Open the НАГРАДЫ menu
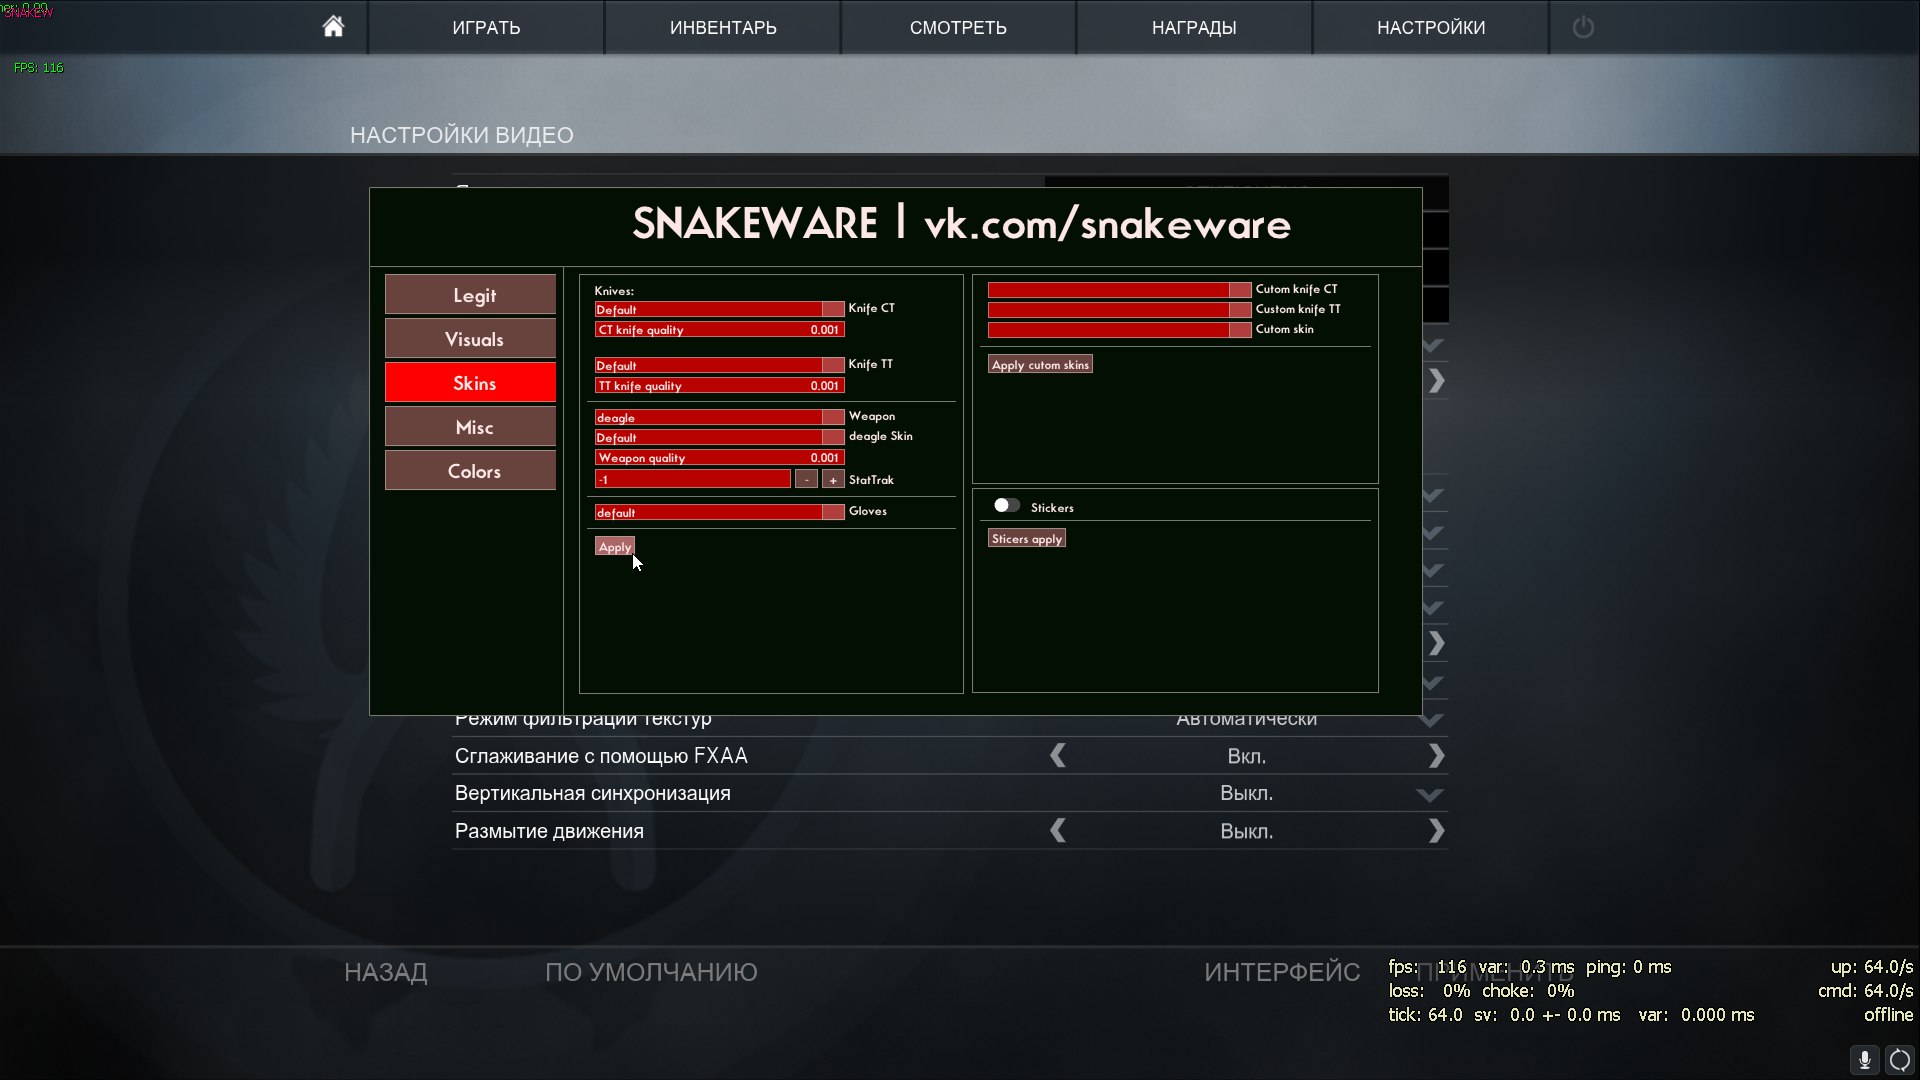Viewport: 1920px width, 1080px height. 1194,28
